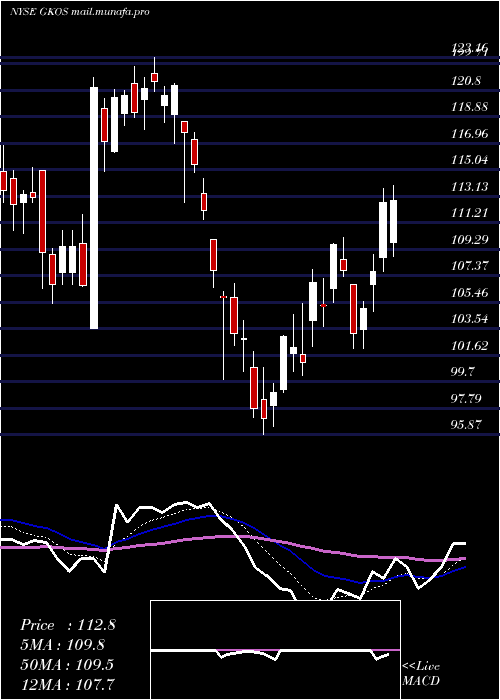500x700 pixels.
Task: Click the last white candlestick on the right
Action: point(393,221)
